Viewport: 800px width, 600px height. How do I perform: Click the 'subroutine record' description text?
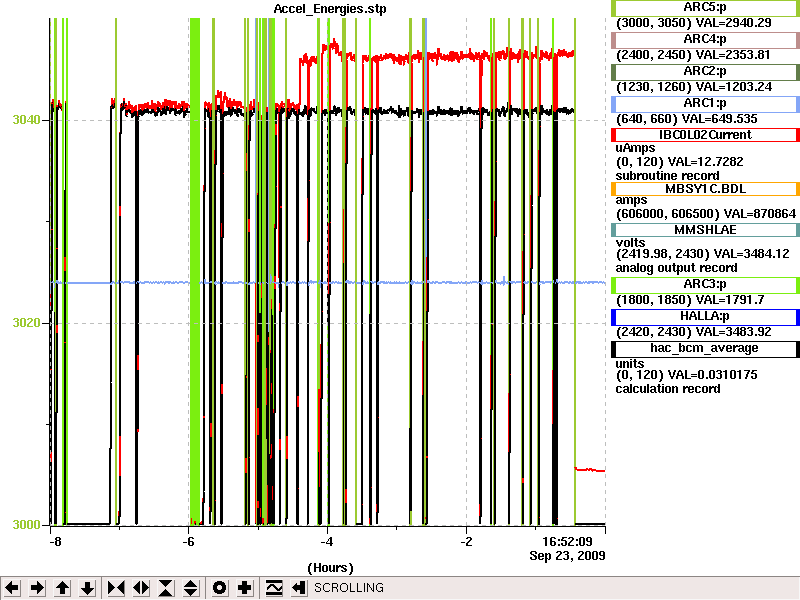coord(667,176)
